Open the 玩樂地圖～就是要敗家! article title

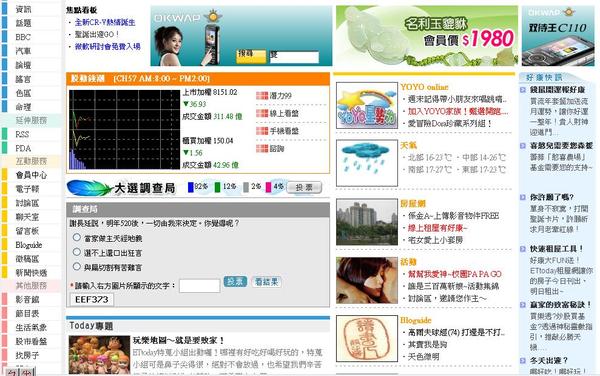coord(178,340)
